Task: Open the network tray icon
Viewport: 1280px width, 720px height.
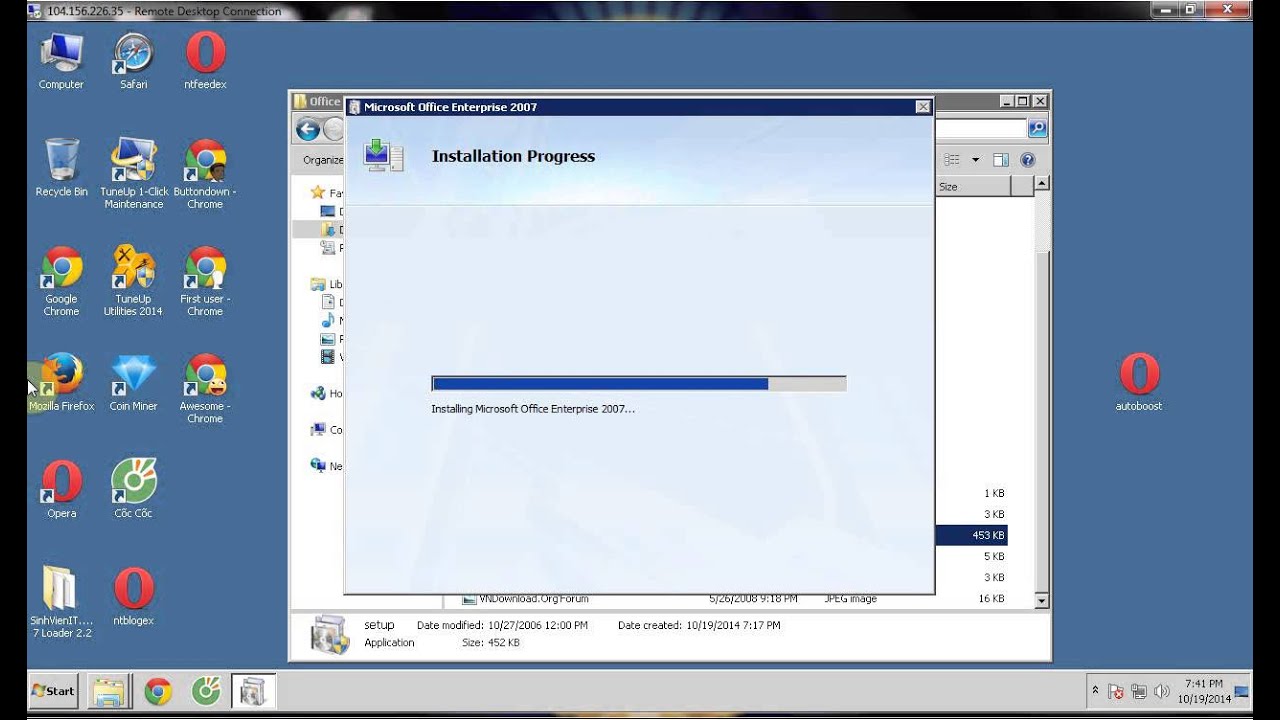Action: tap(1138, 691)
